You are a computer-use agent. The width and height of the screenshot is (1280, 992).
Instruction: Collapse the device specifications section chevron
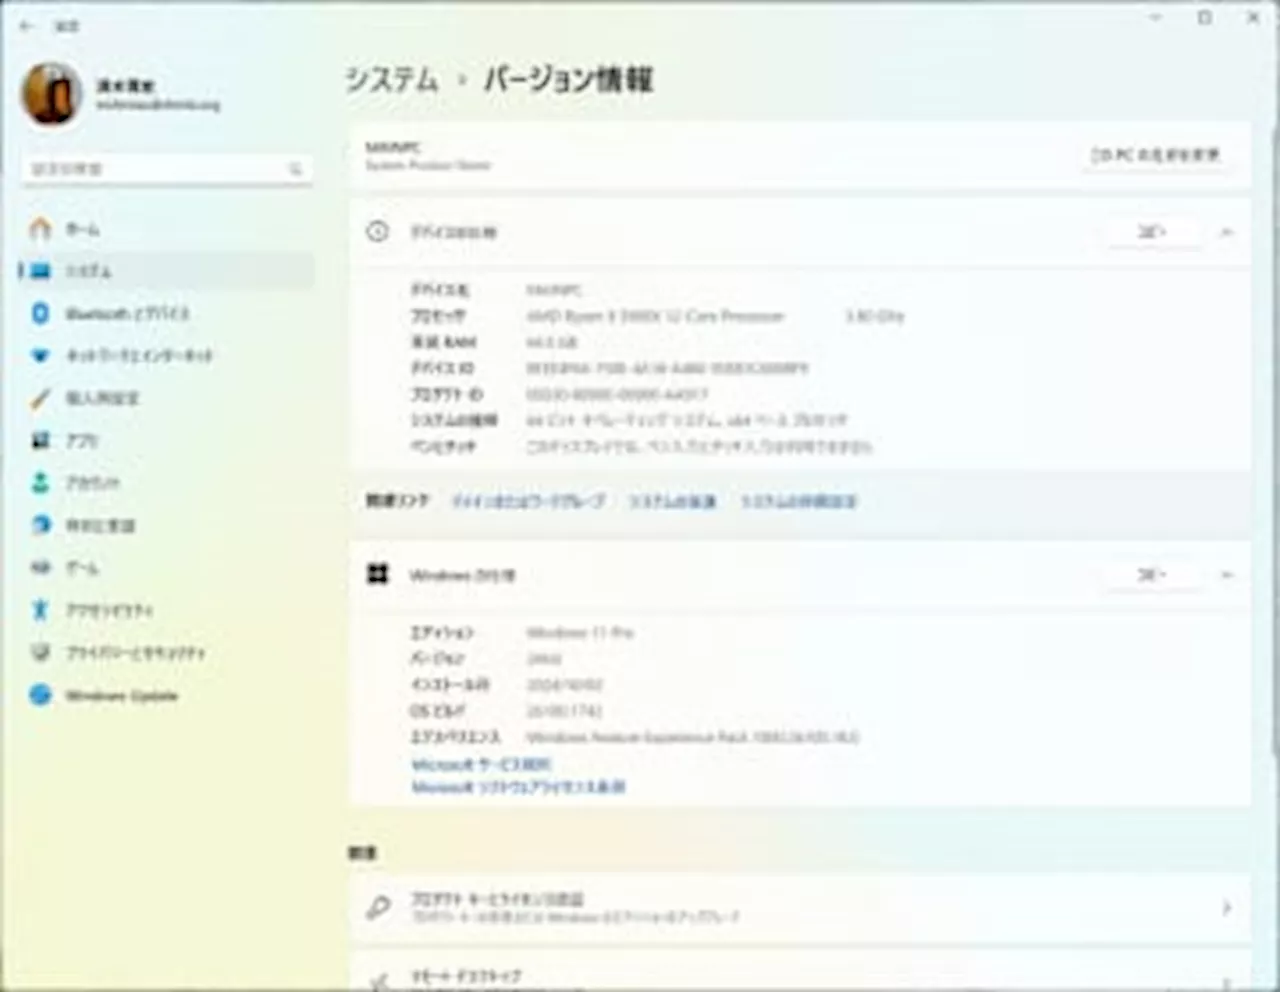pyautogui.click(x=1226, y=232)
